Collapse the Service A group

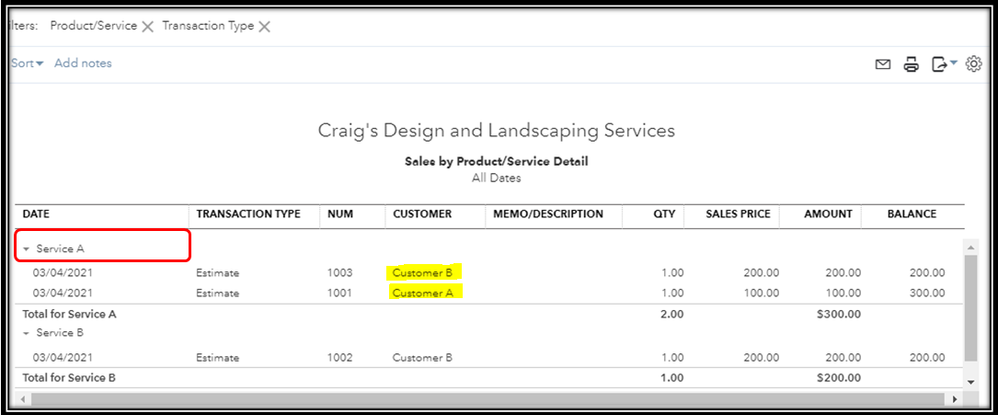(x=26, y=250)
